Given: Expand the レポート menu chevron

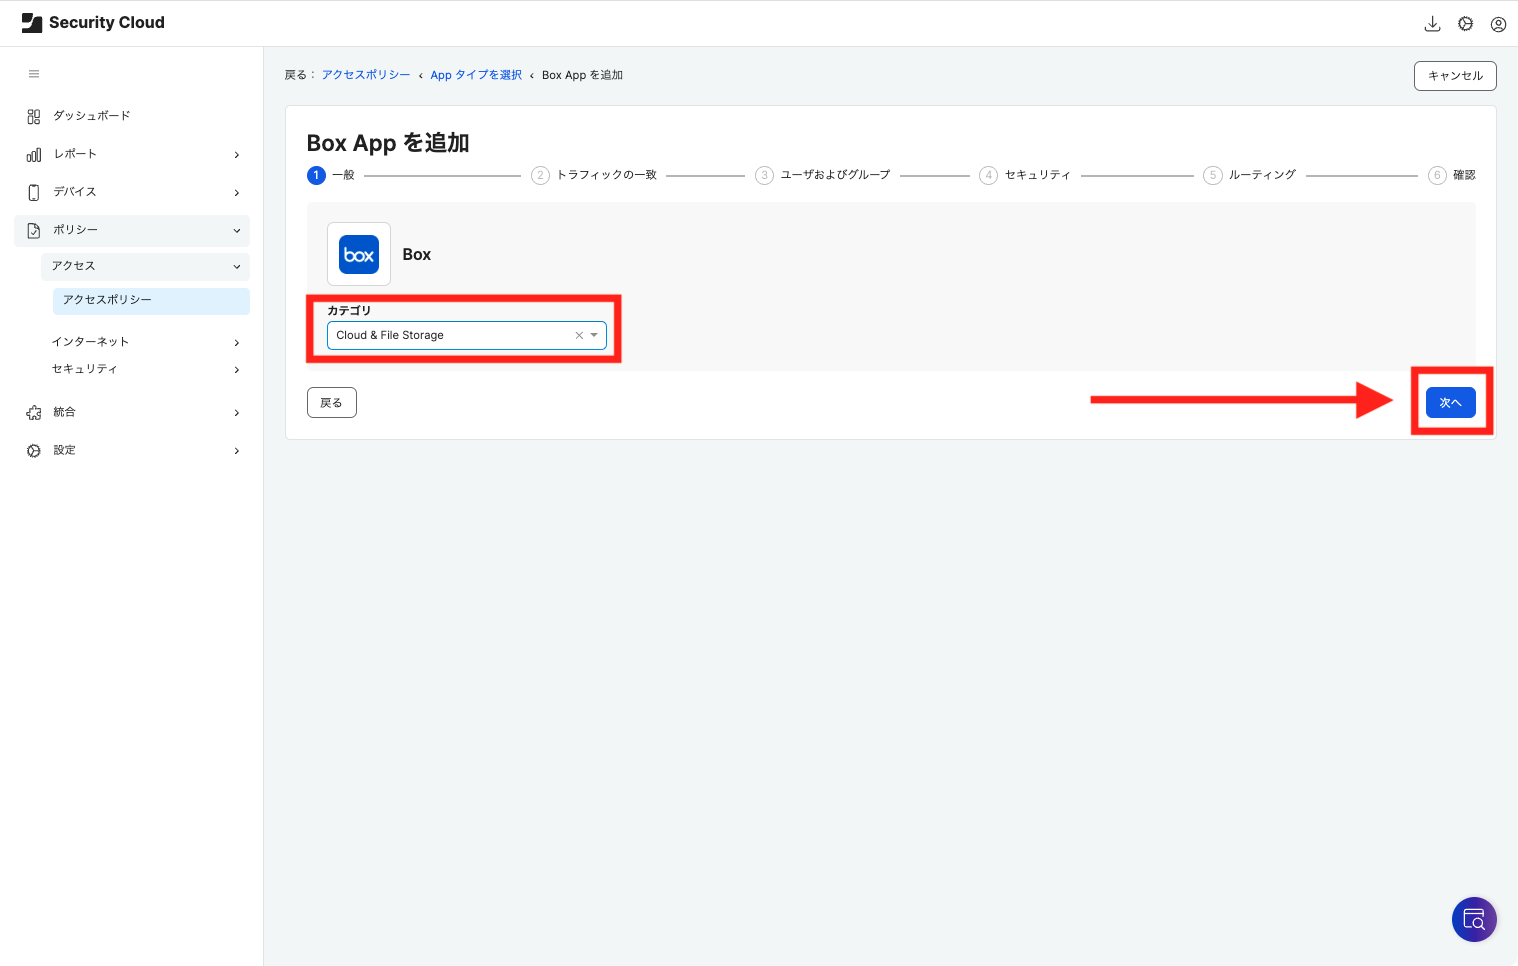Looking at the screenshot, I should point(237,155).
